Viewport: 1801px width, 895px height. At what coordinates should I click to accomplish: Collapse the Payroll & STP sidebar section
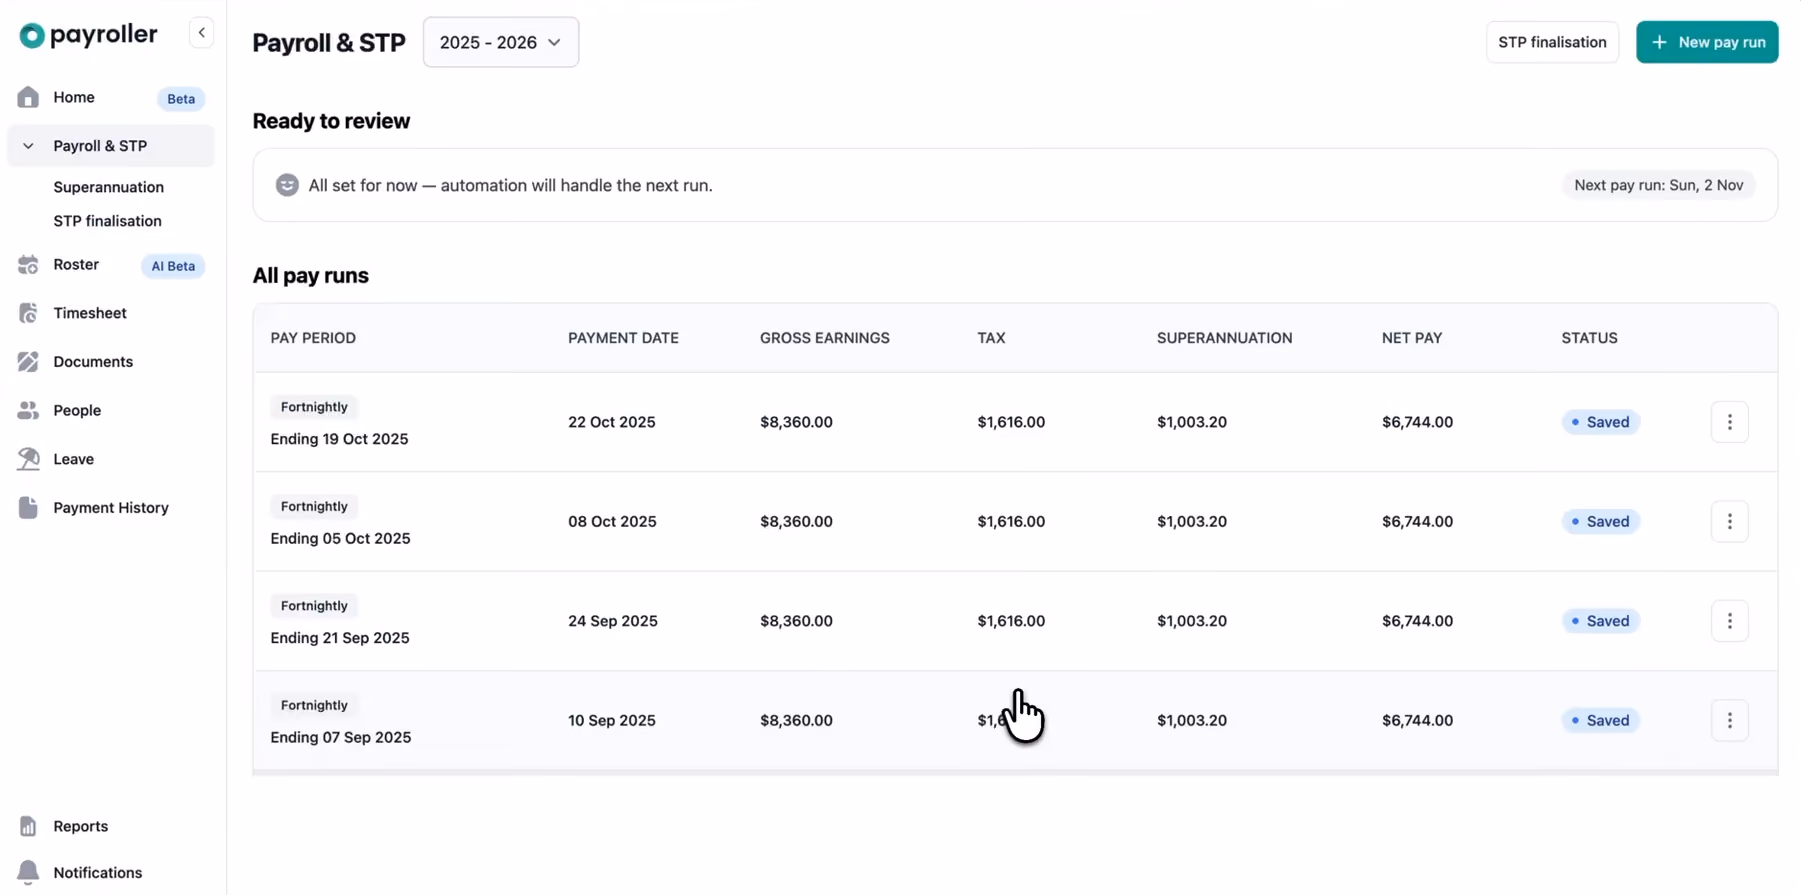point(28,146)
